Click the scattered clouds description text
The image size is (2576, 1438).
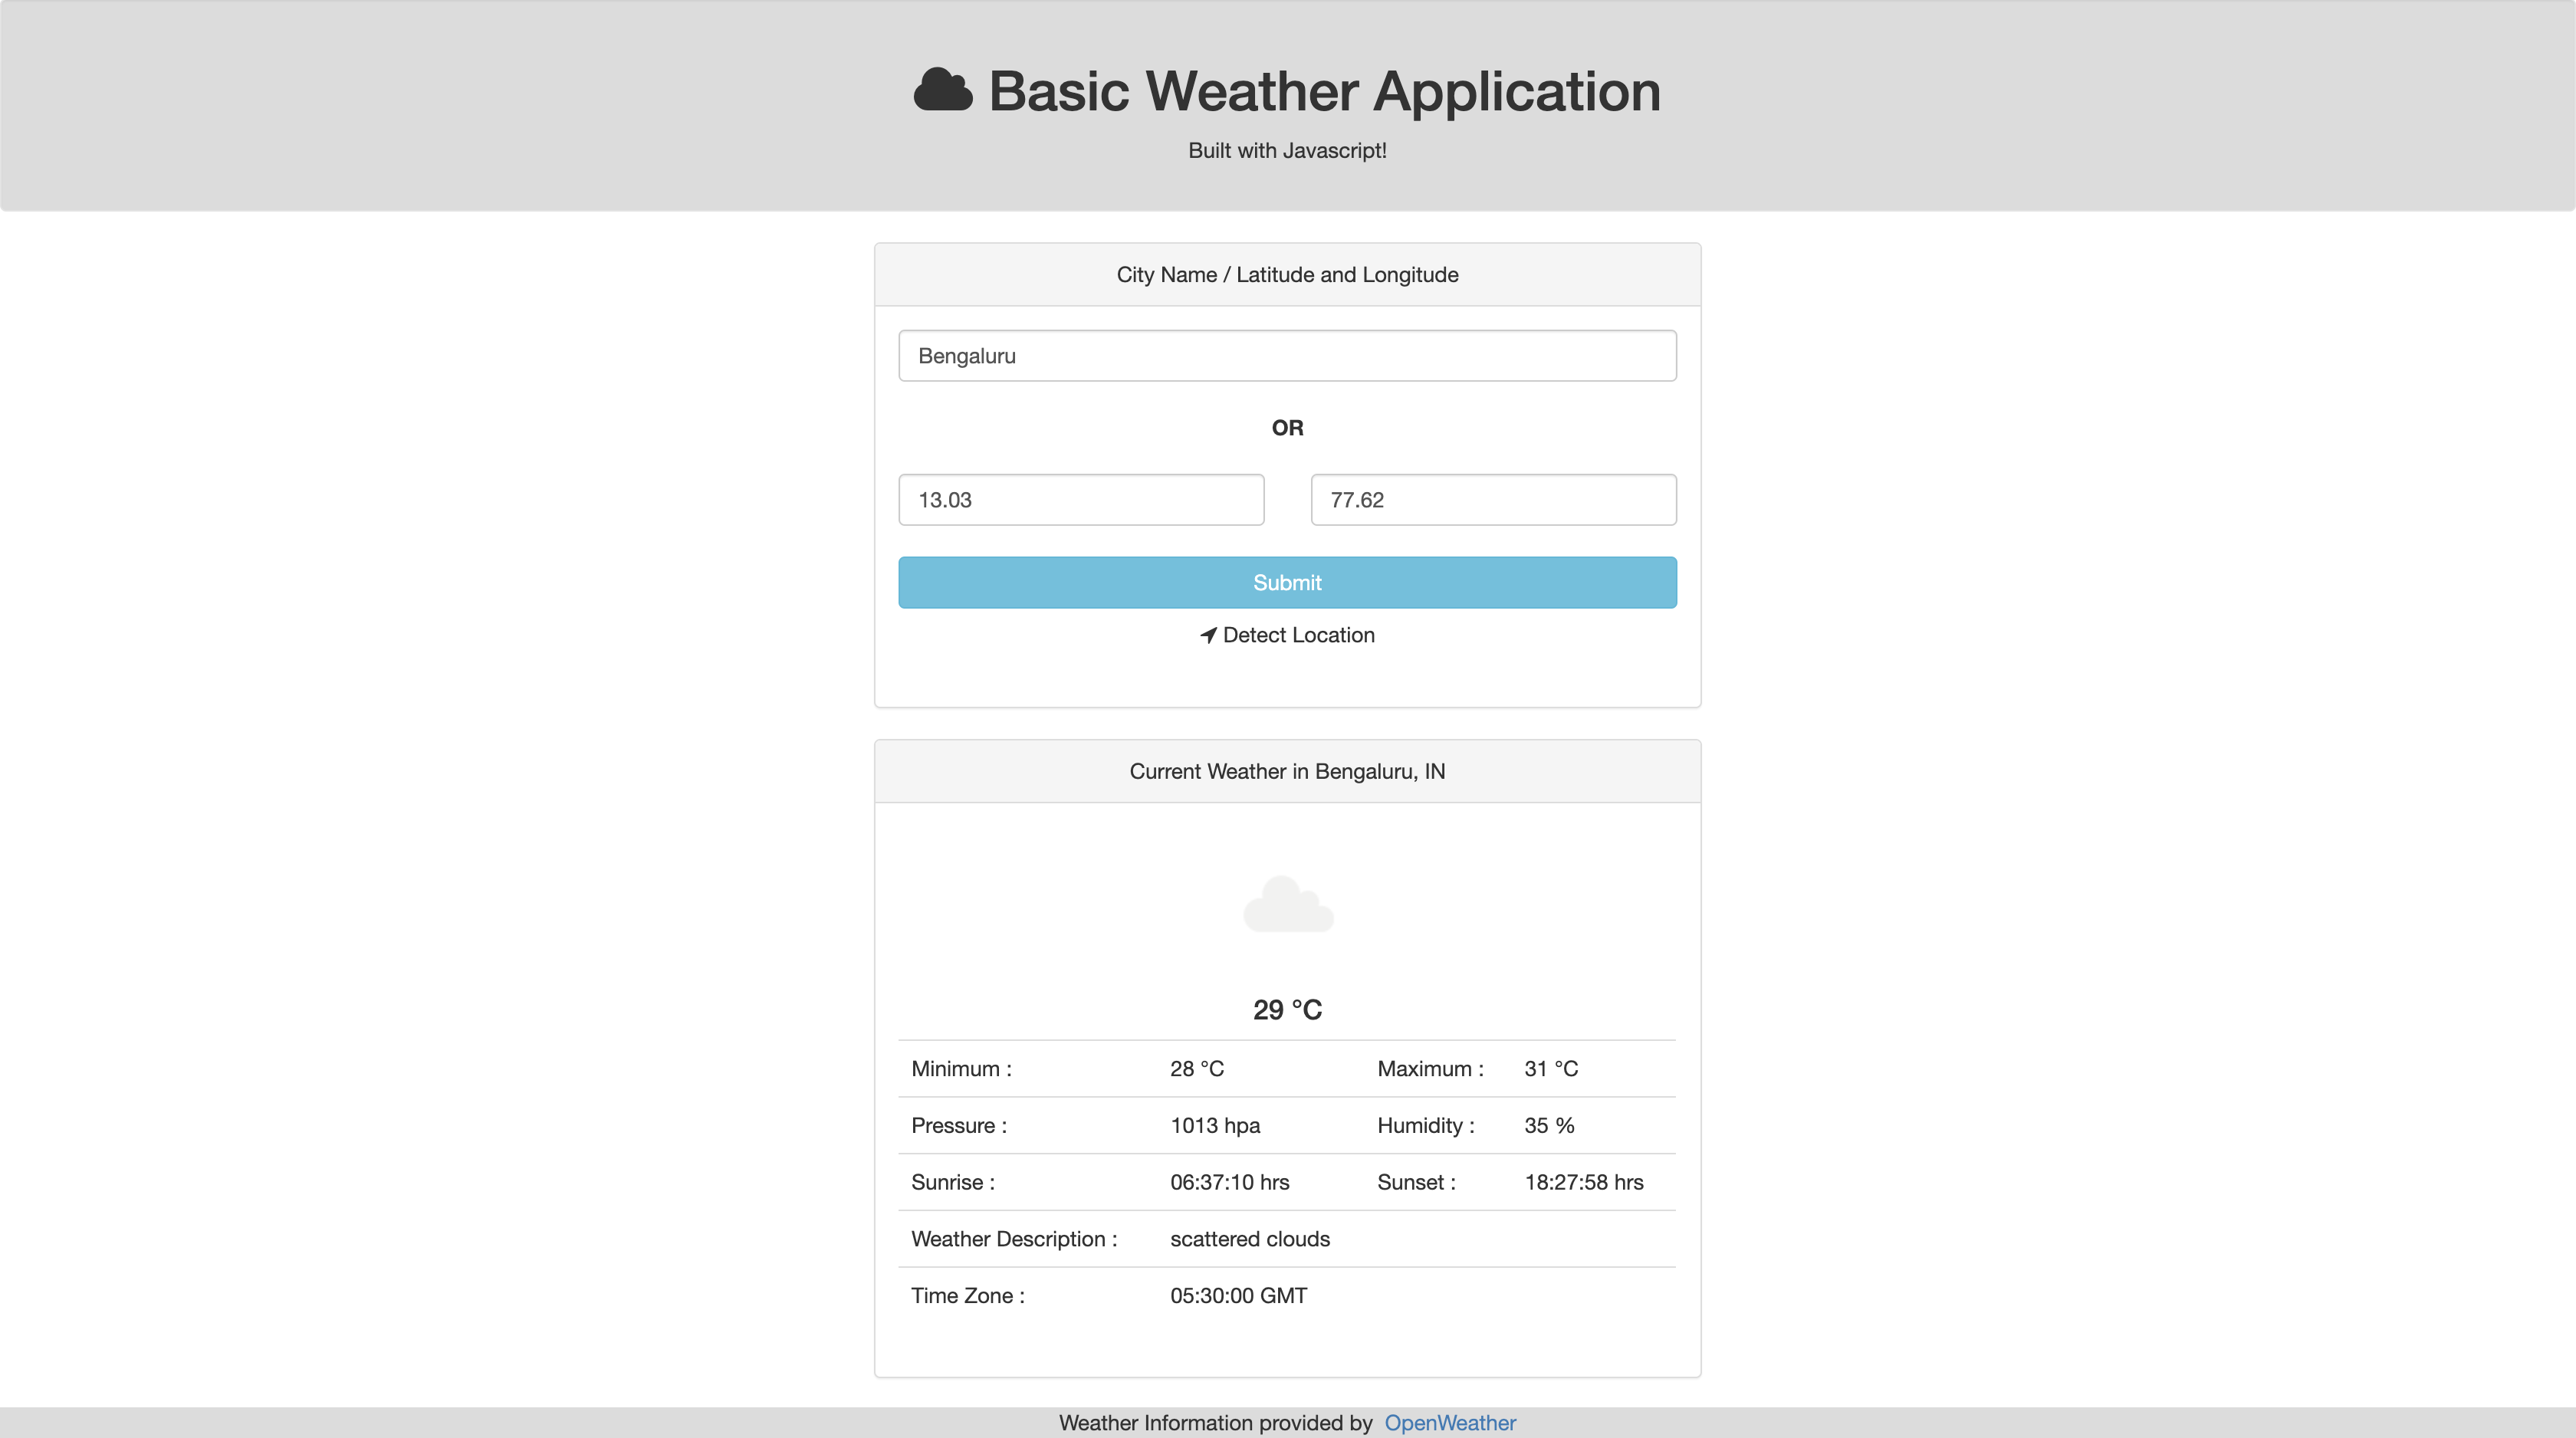pos(1249,1239)
